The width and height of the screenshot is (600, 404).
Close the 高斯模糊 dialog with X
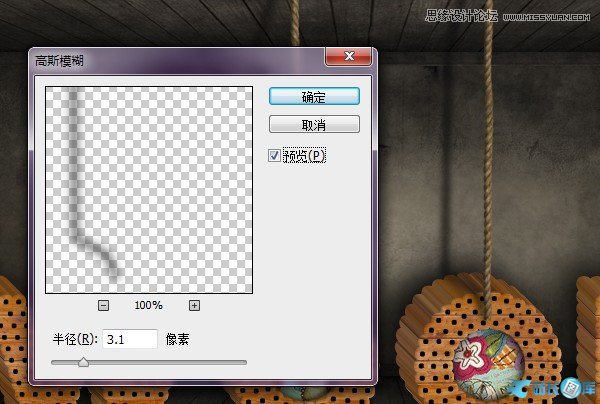pyautogui.click(x=350, y=60)
